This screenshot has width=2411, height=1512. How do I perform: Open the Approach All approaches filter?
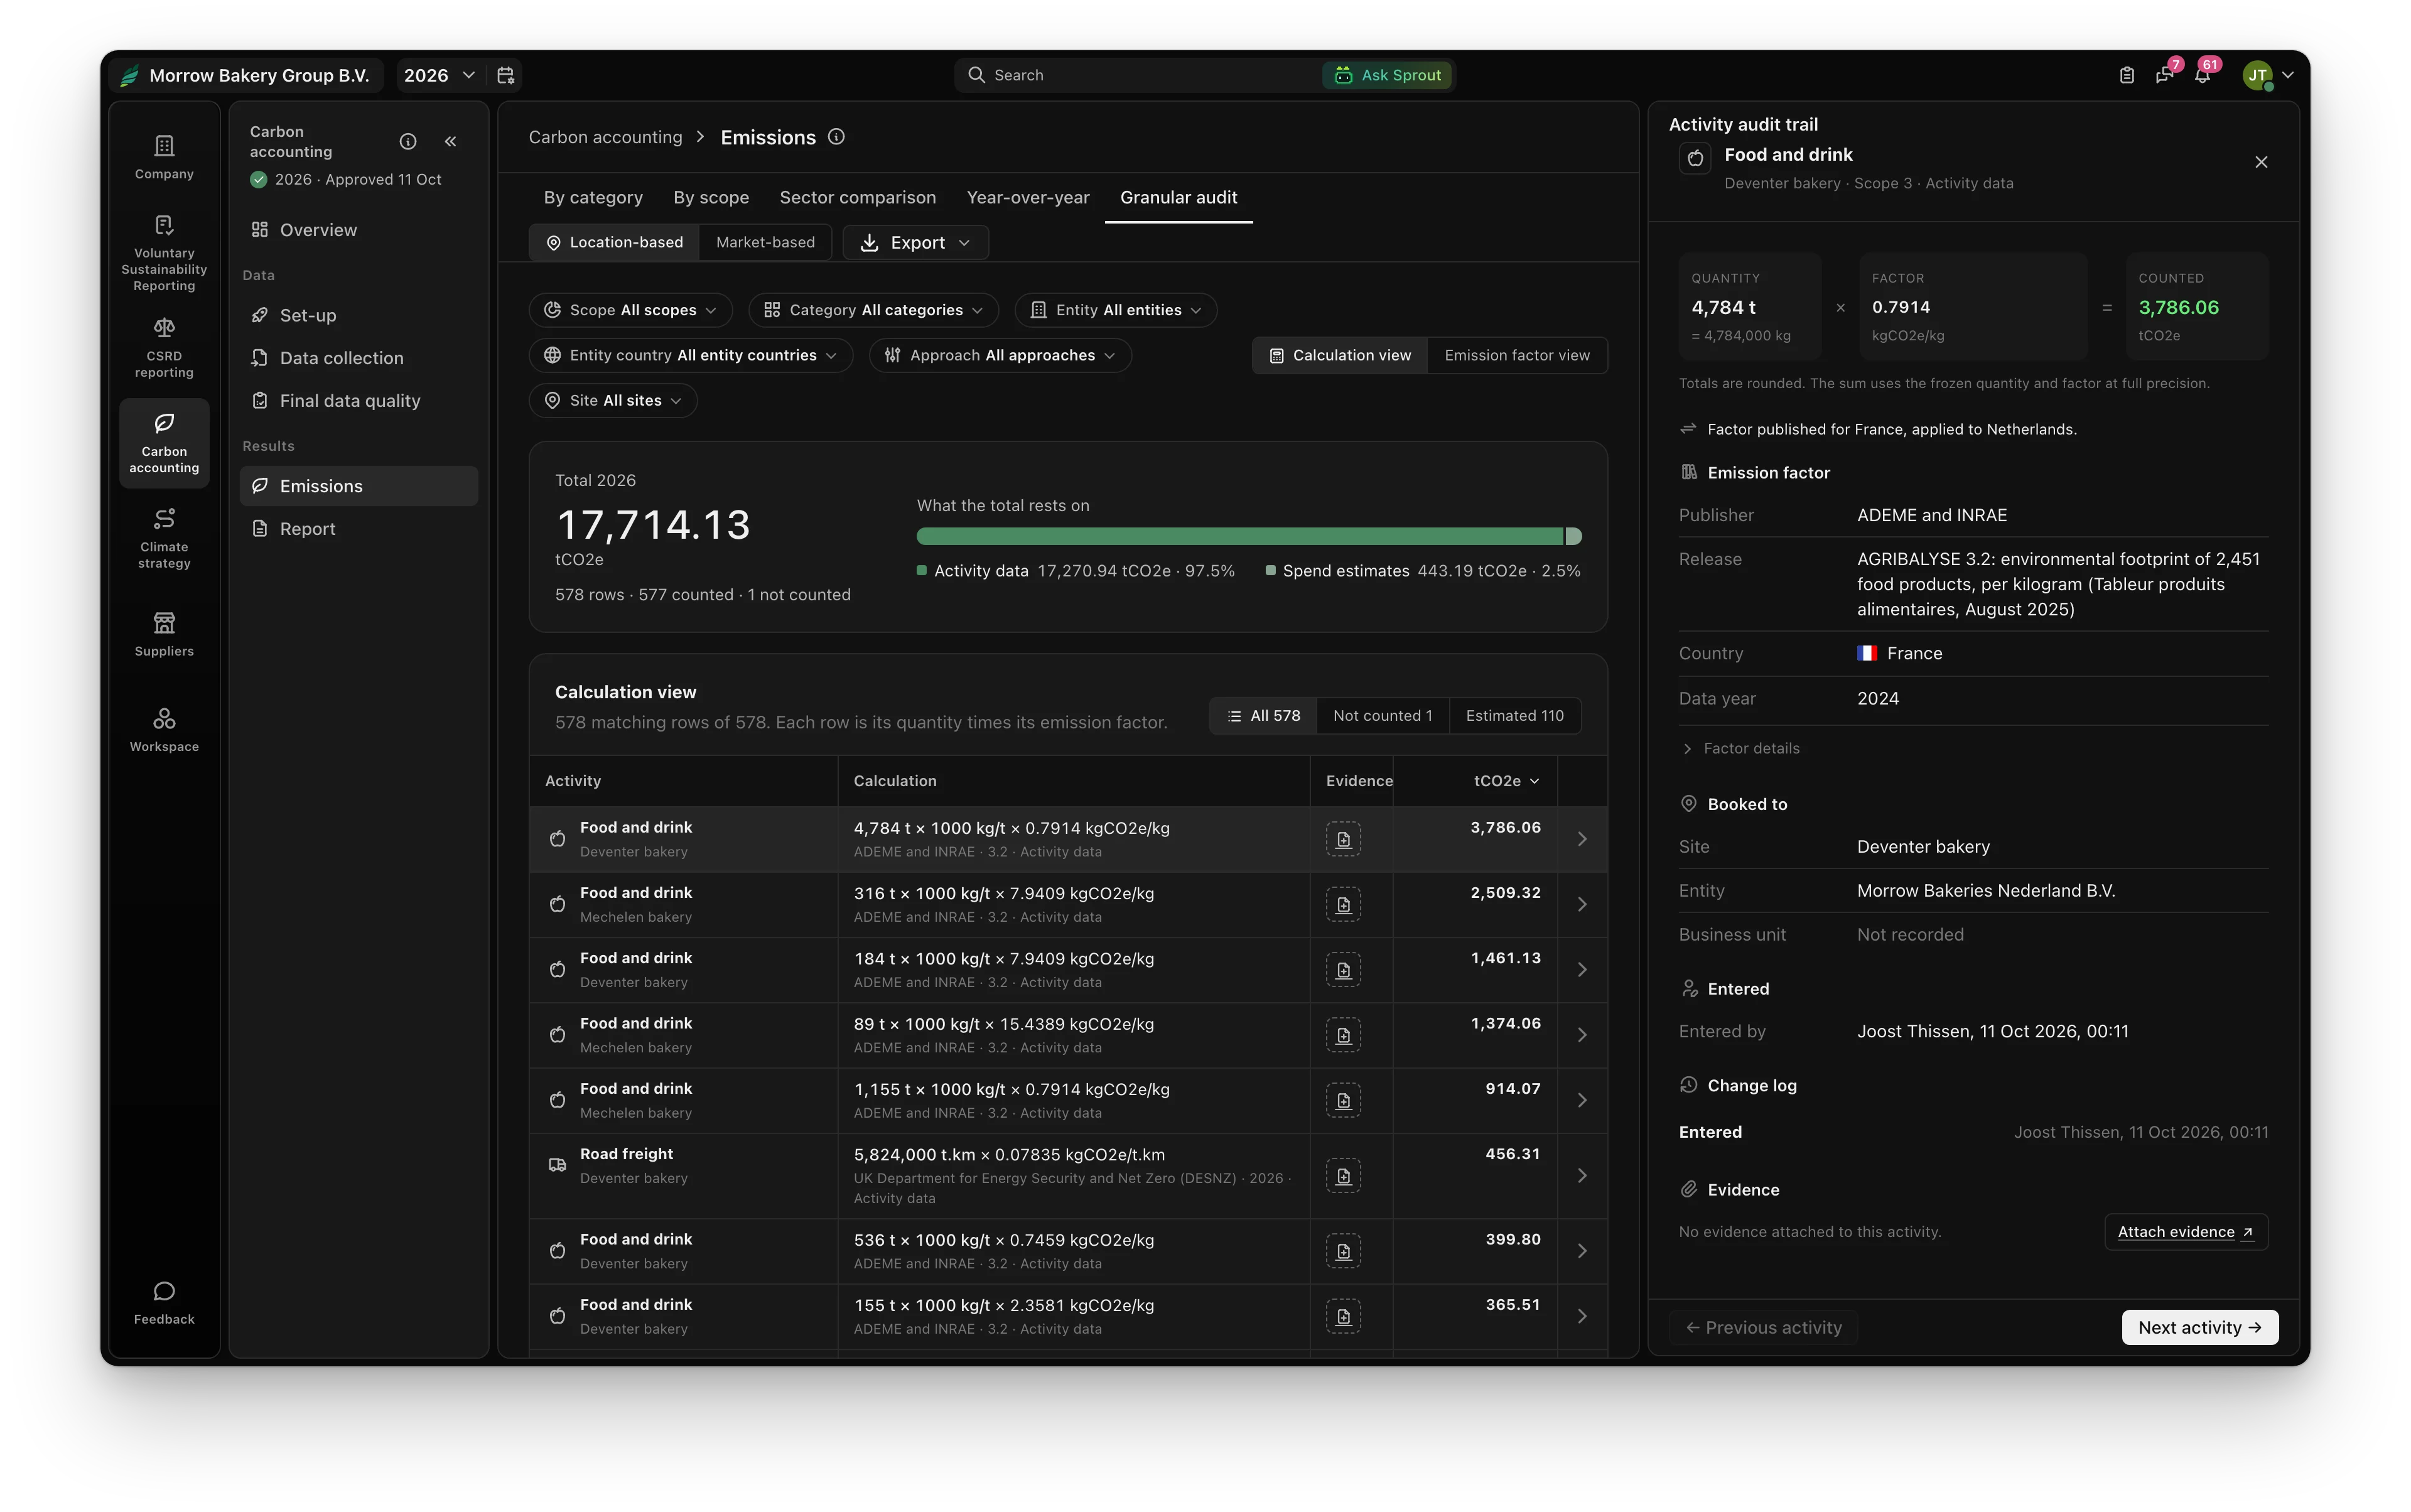1000,355
